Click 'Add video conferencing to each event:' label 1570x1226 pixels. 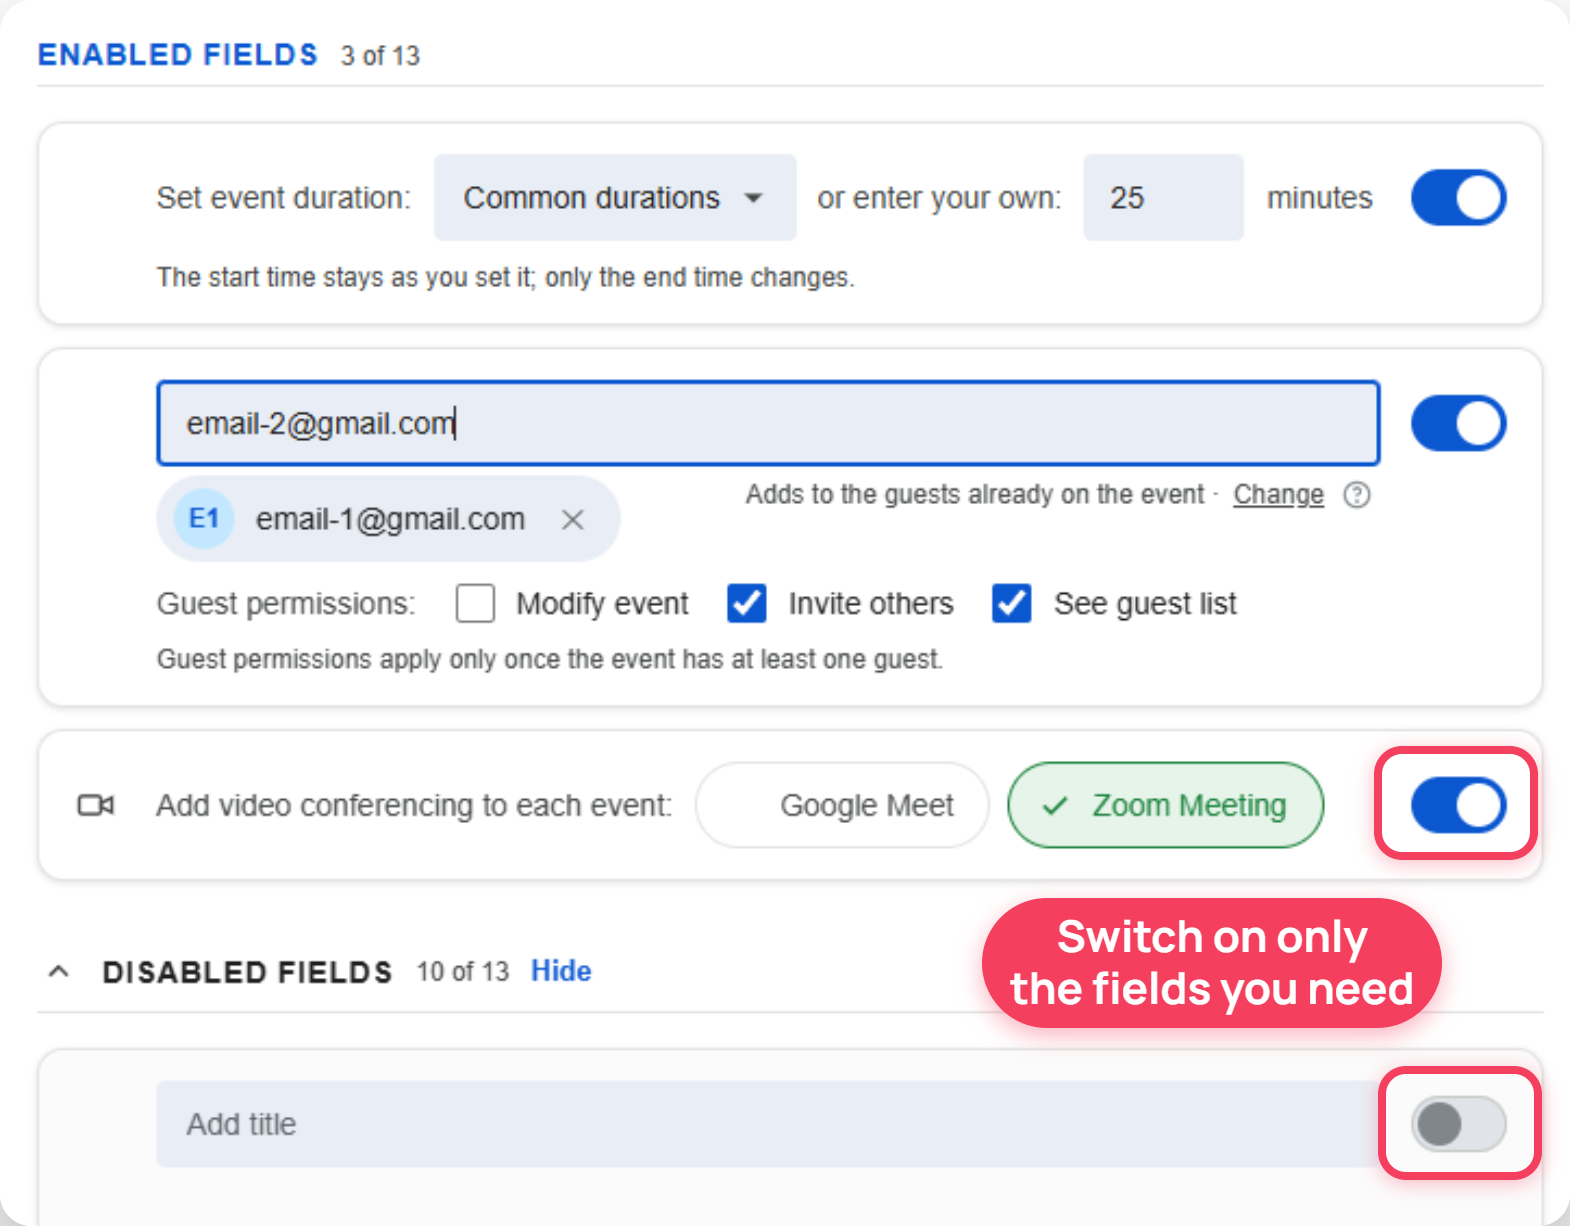click(x=414, y=806)
